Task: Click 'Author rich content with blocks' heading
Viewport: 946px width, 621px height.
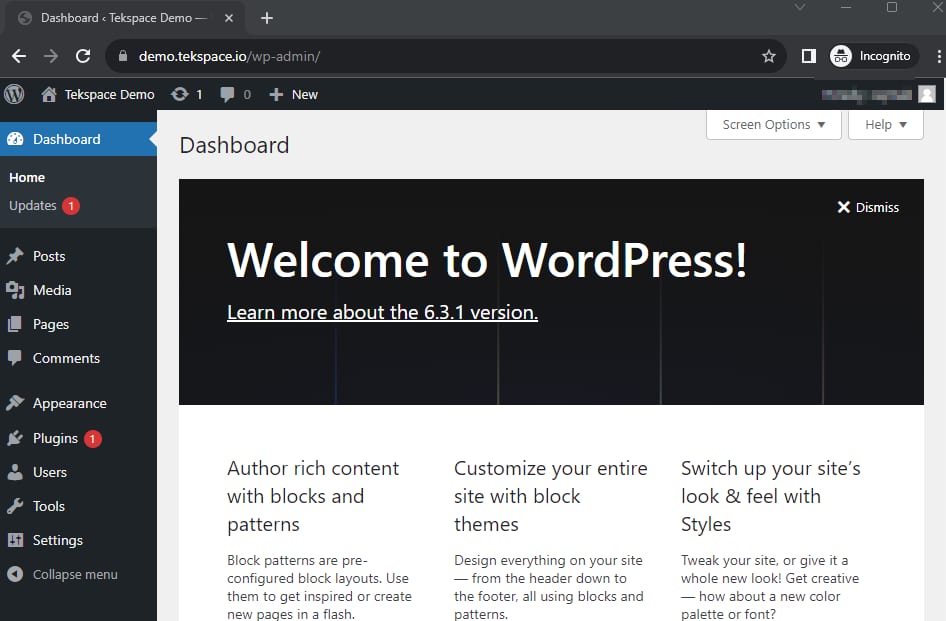Action: click(x=313, y=496)
